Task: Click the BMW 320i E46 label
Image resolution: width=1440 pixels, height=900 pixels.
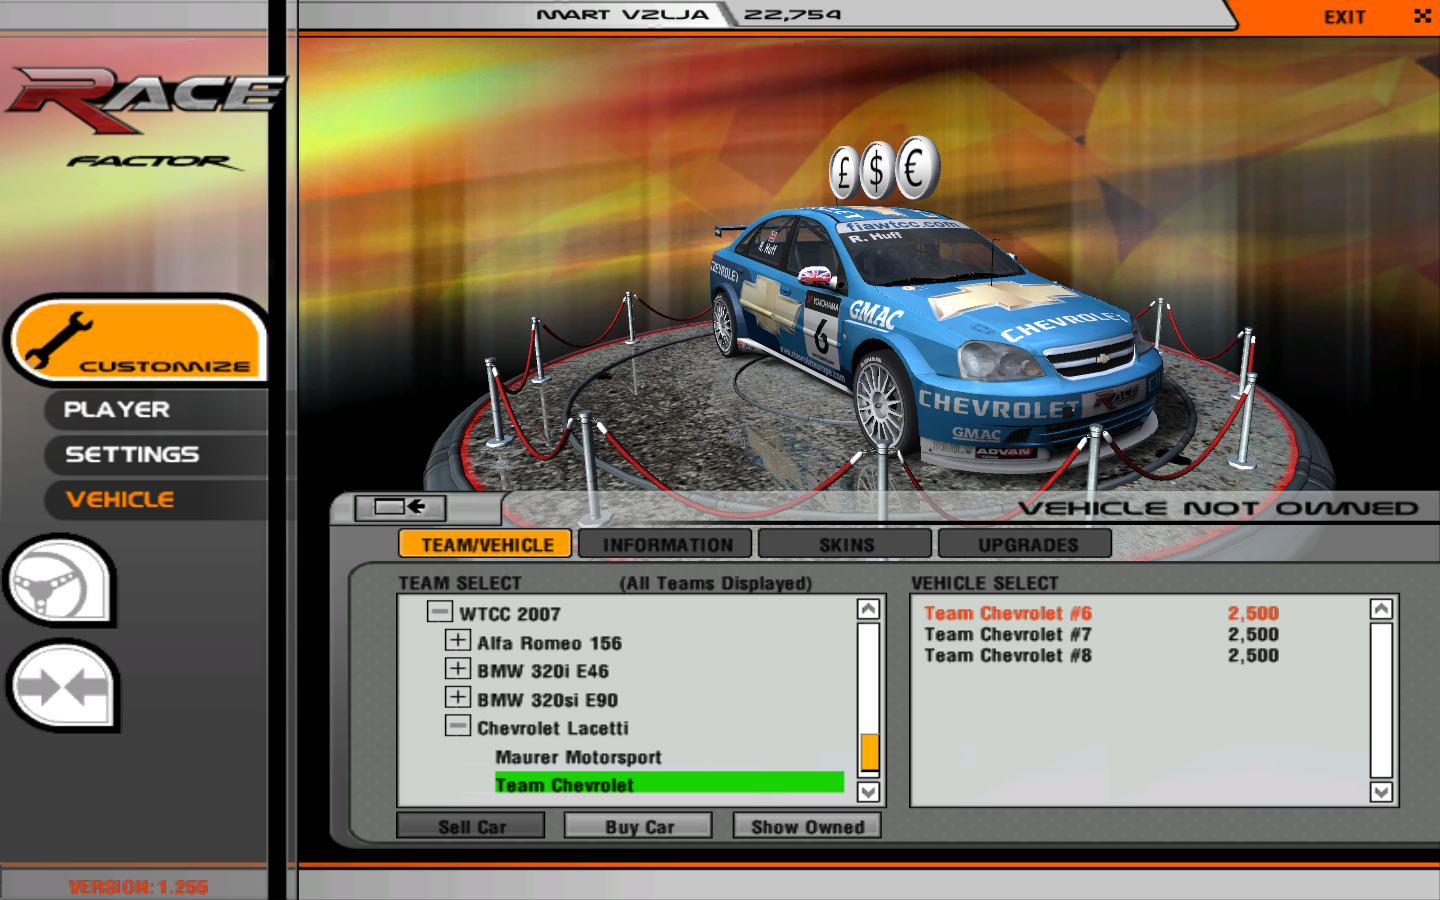Action: click(x=543, y=671)
